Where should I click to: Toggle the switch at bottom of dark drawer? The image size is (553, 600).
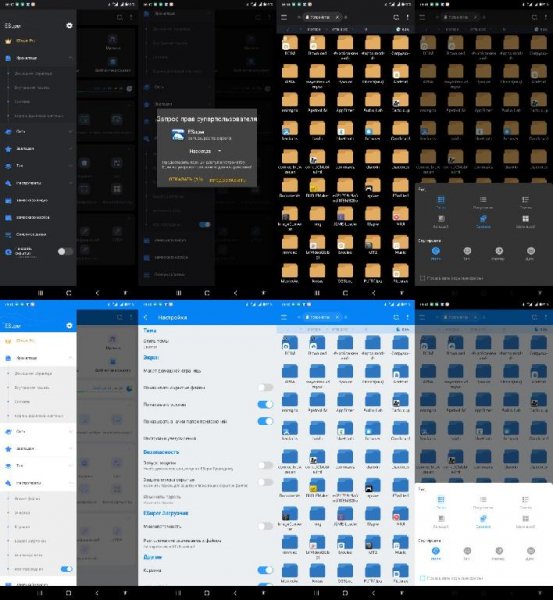65,251
